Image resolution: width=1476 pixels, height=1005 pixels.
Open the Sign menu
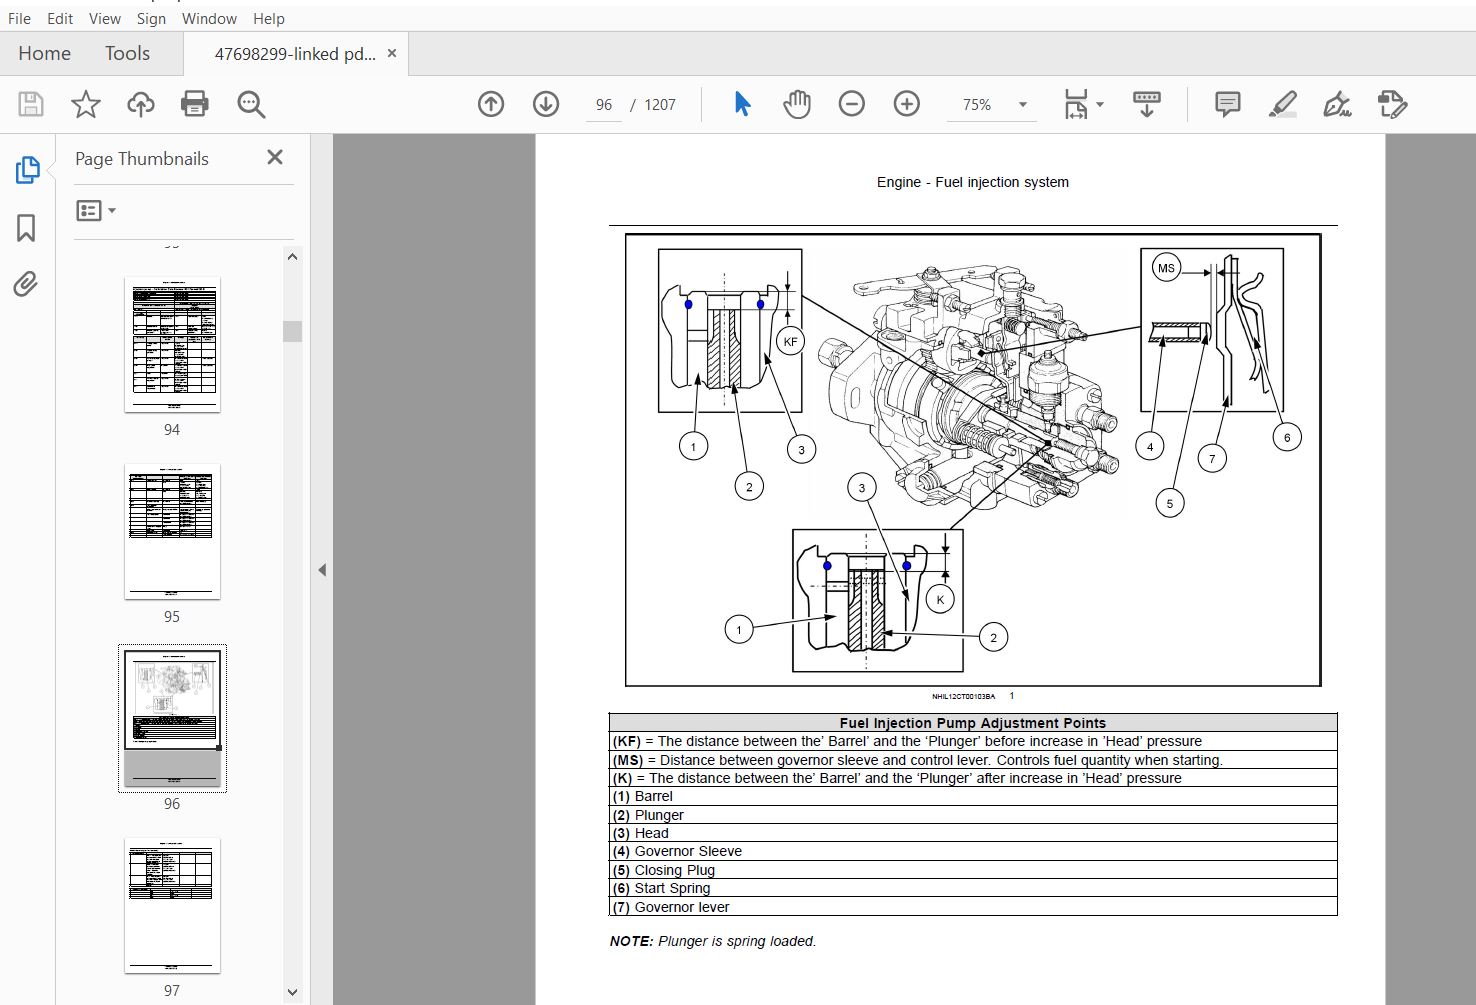[151, 18]
